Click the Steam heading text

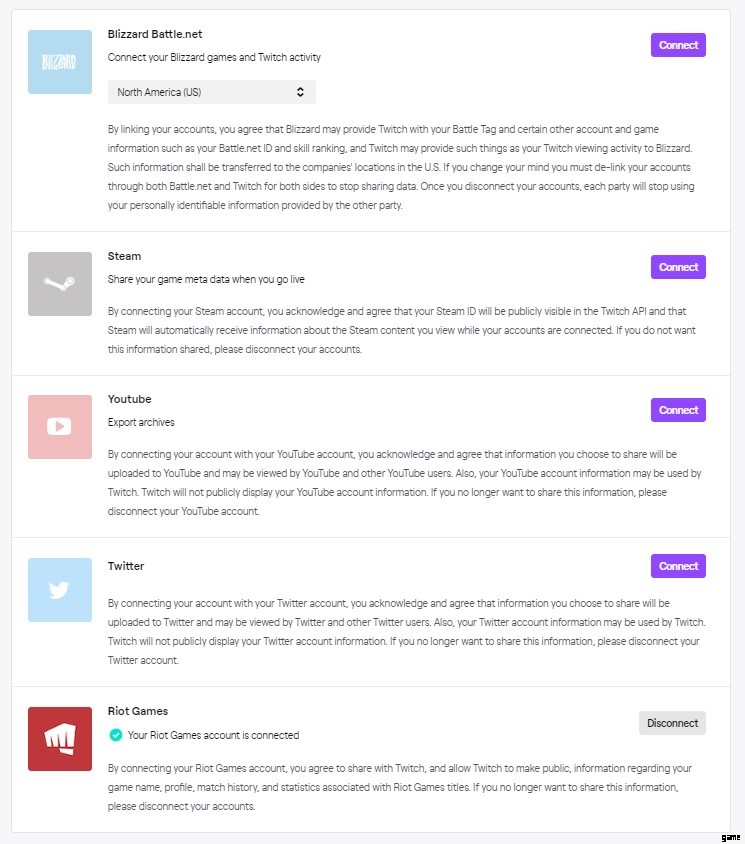(124, 256)
